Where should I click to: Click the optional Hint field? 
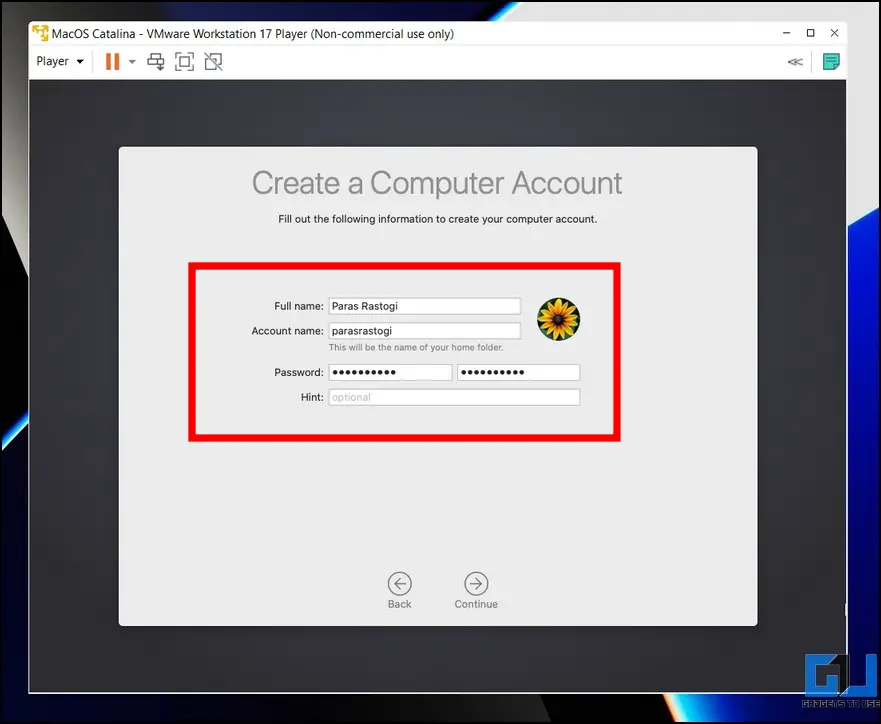[454, 397]
